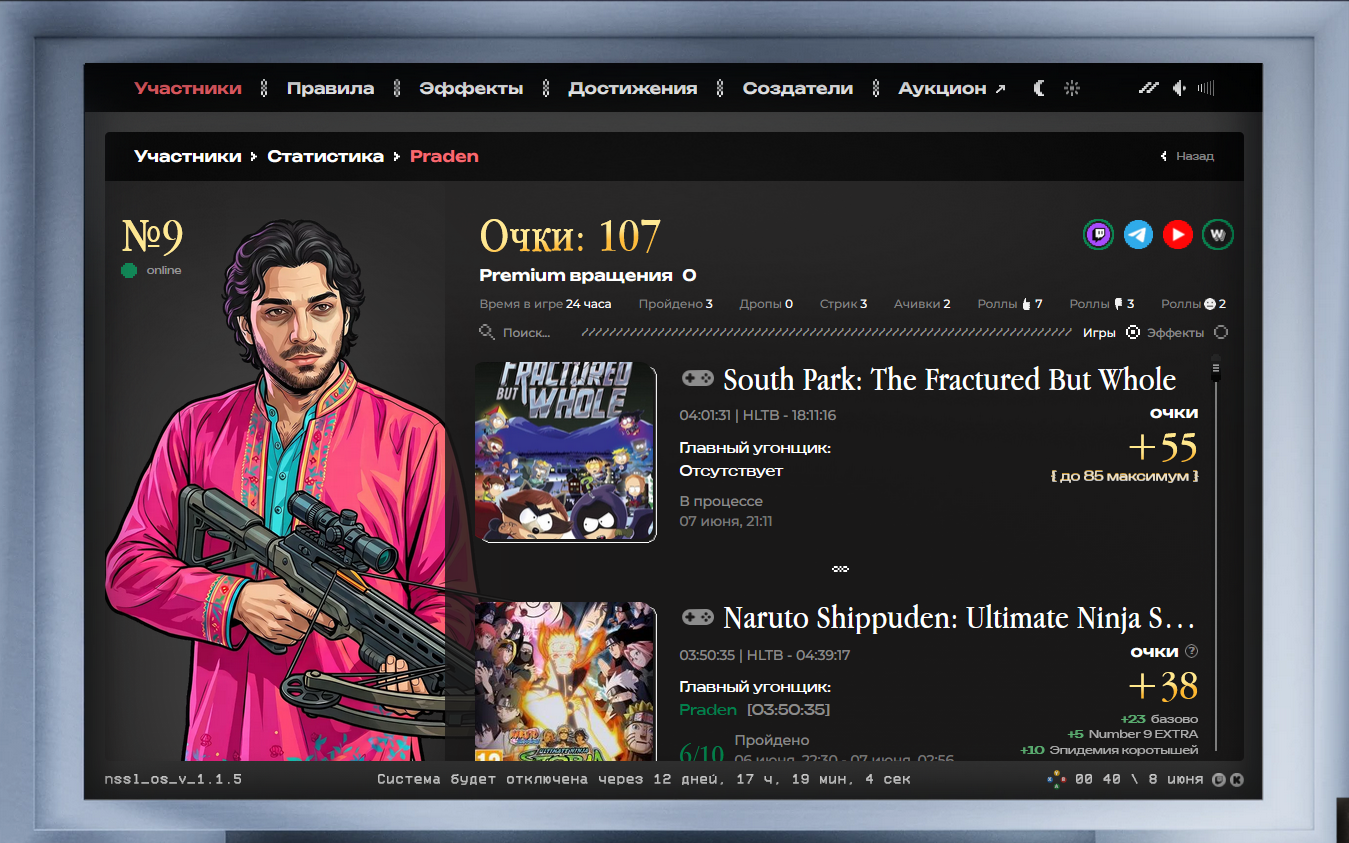Click the +10 Эпидемия коротышей line
The width and height of the screenshot is (1349, 843).
(x=1109, y=750)
